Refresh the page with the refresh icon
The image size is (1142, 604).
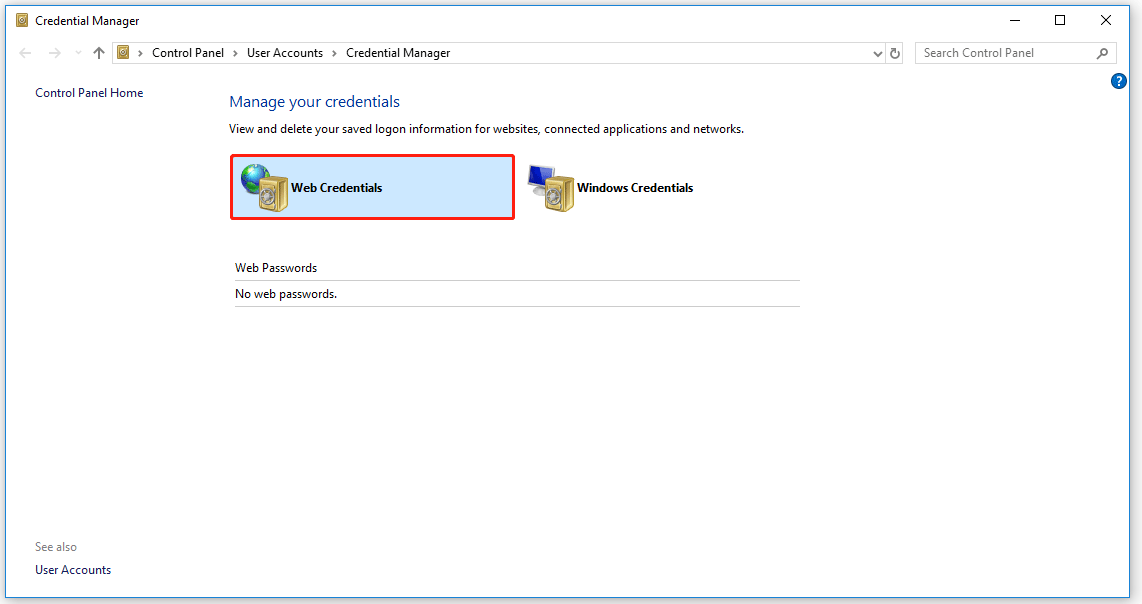click(894, 52)
